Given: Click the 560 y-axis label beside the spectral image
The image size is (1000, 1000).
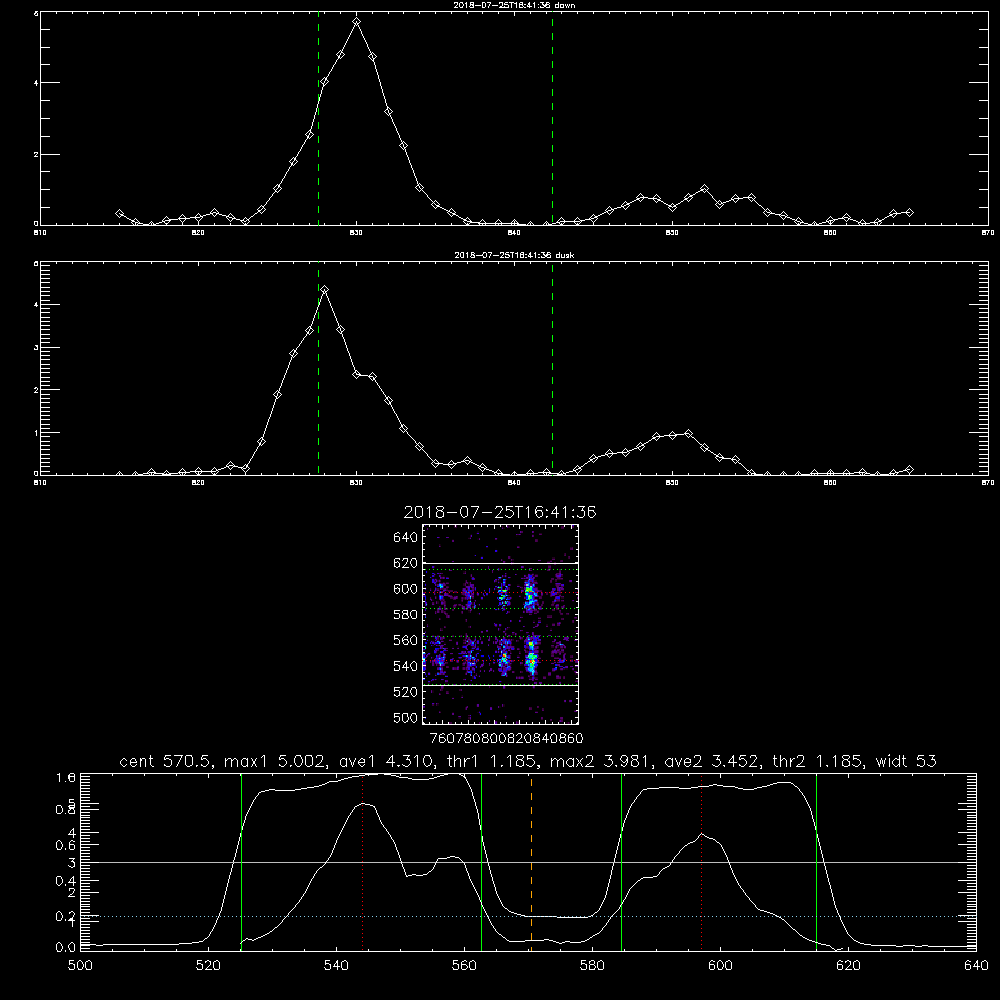Looking at the screenshot, I should (x=406, y=640).
